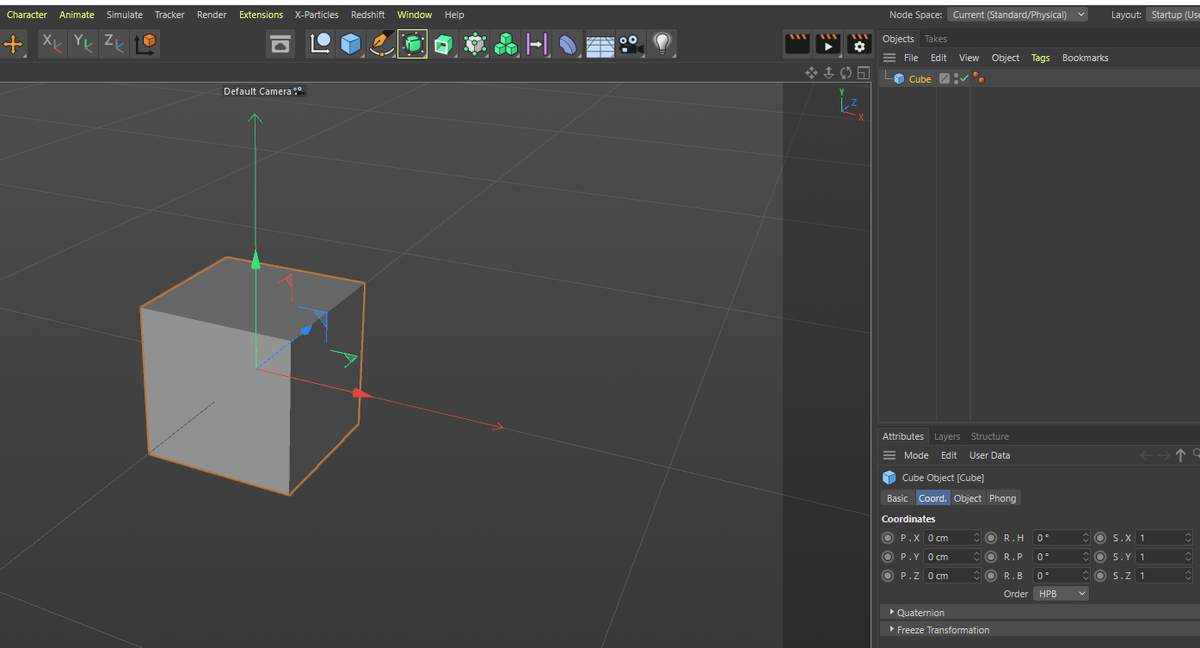
Task: Click viewport pan navigation icon
Action: tap(812, 73)
